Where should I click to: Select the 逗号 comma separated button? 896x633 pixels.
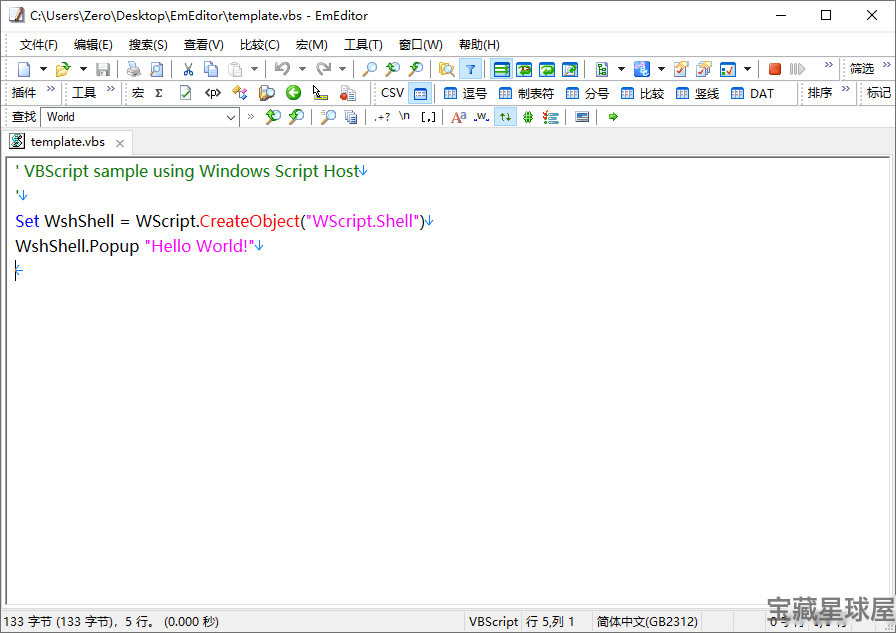pos(466,93)
